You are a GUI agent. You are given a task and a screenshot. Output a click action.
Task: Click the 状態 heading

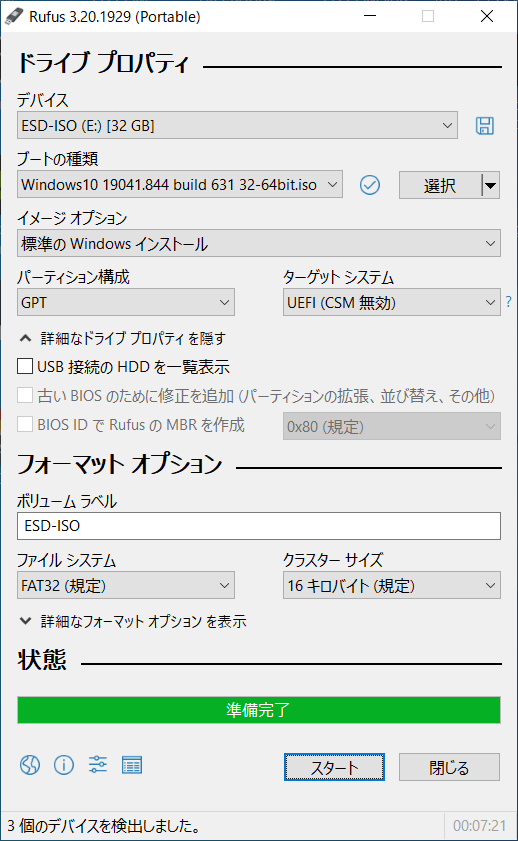click(x=42, y=660)
